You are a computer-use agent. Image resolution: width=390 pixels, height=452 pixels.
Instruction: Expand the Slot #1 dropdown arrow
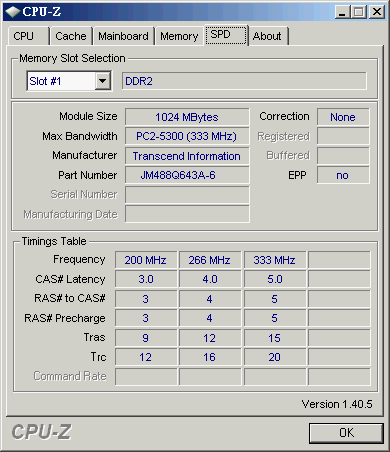click(x=103, y=81)
